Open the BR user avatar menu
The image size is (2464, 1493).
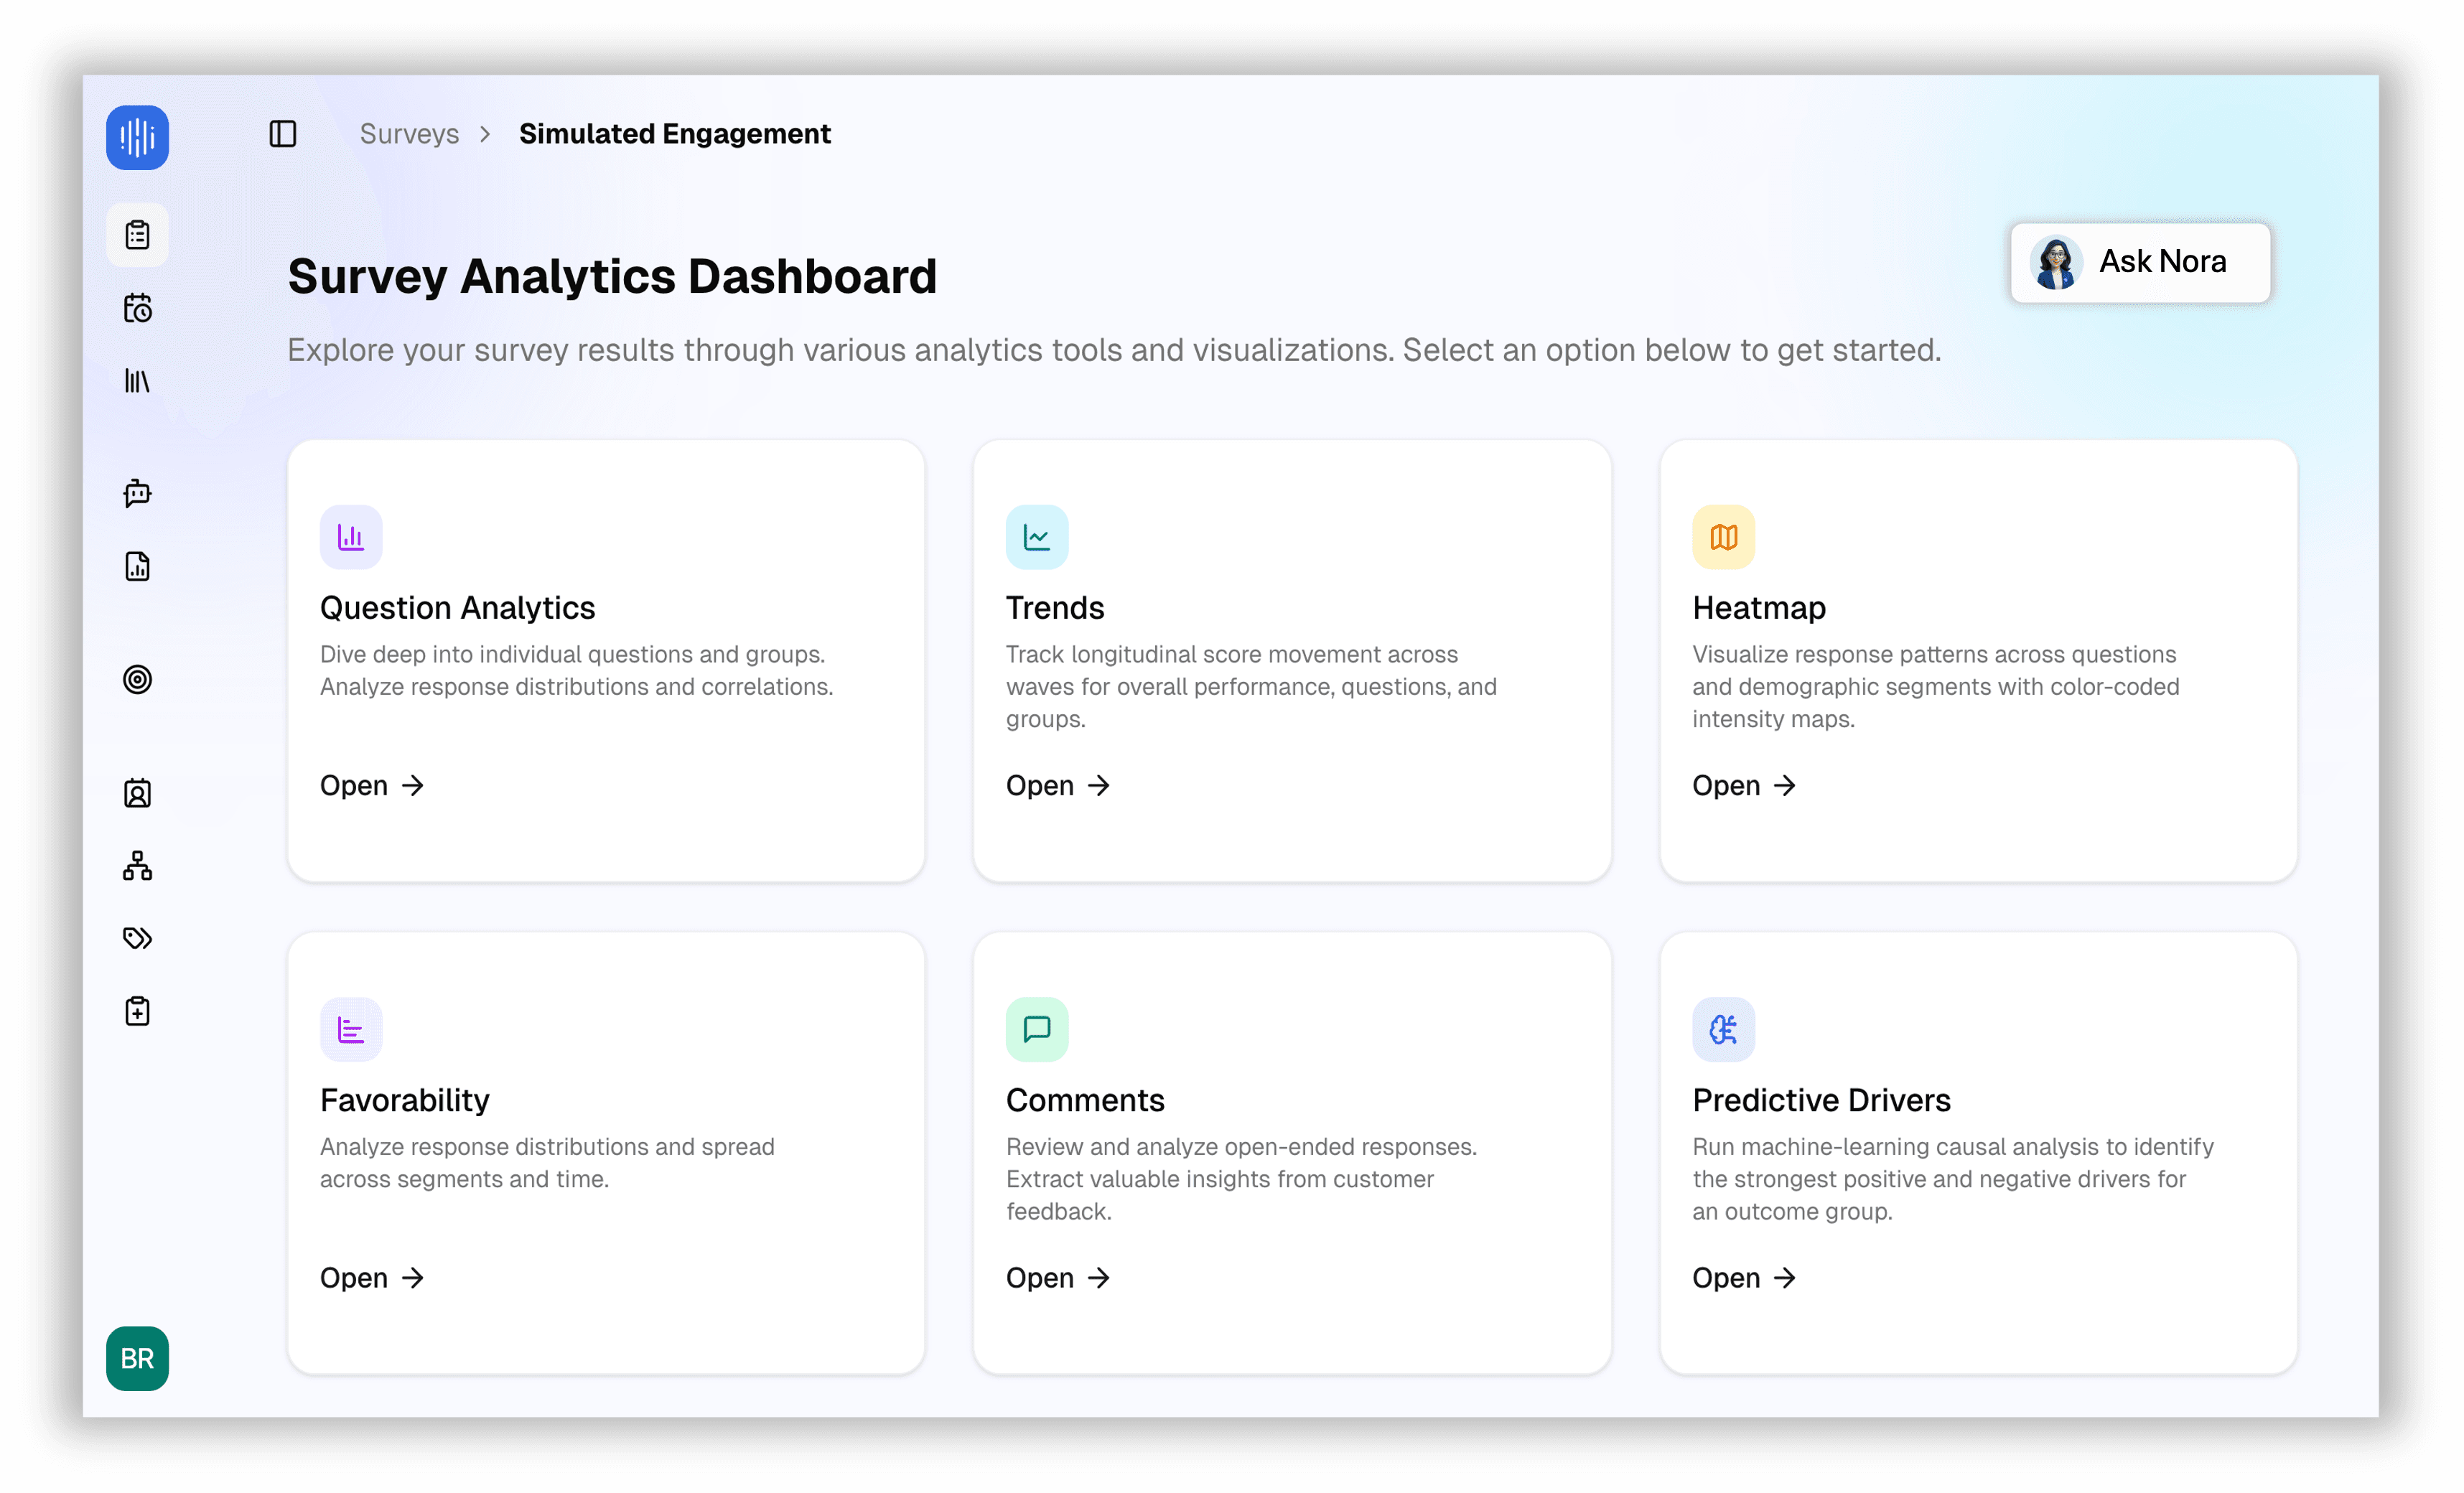click(x=137, y=1358)
